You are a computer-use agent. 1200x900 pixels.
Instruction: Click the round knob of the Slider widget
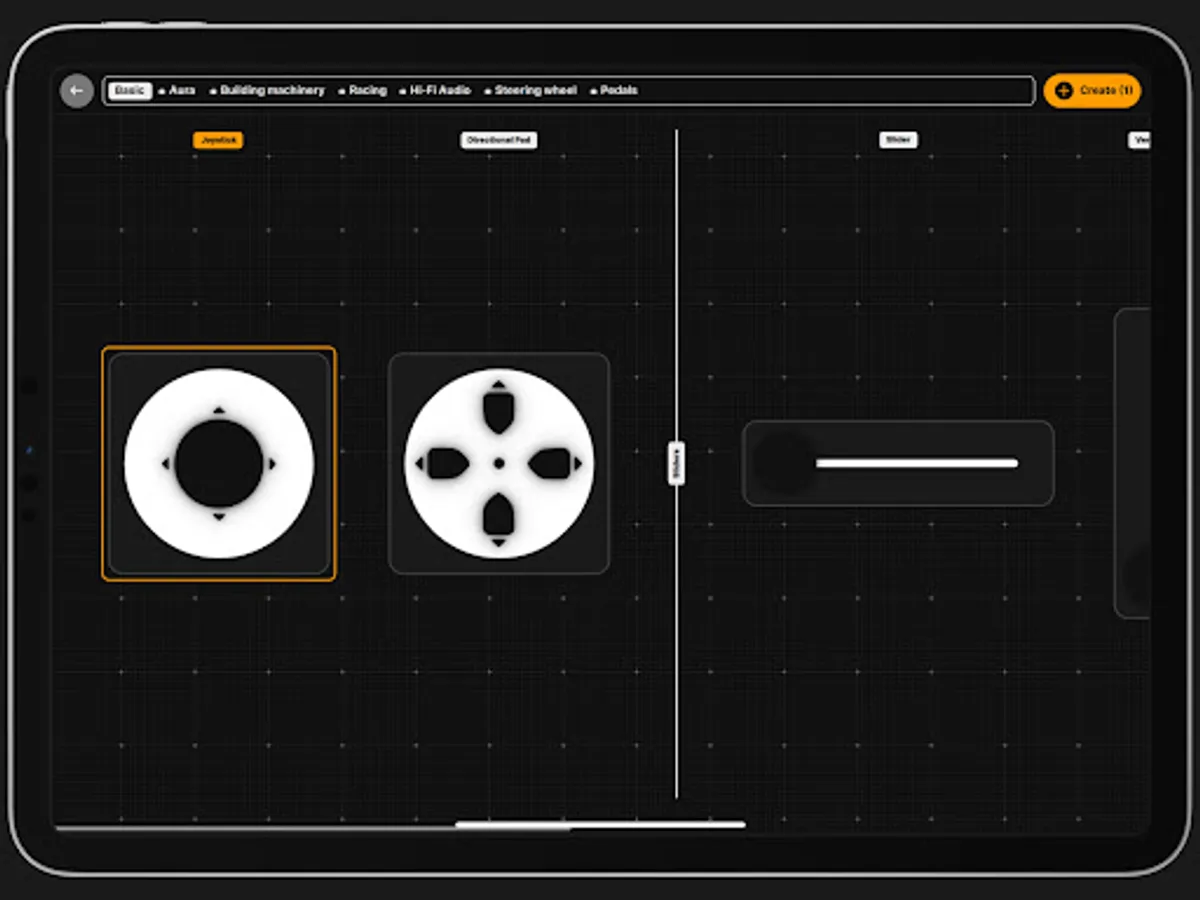[785, 463]
